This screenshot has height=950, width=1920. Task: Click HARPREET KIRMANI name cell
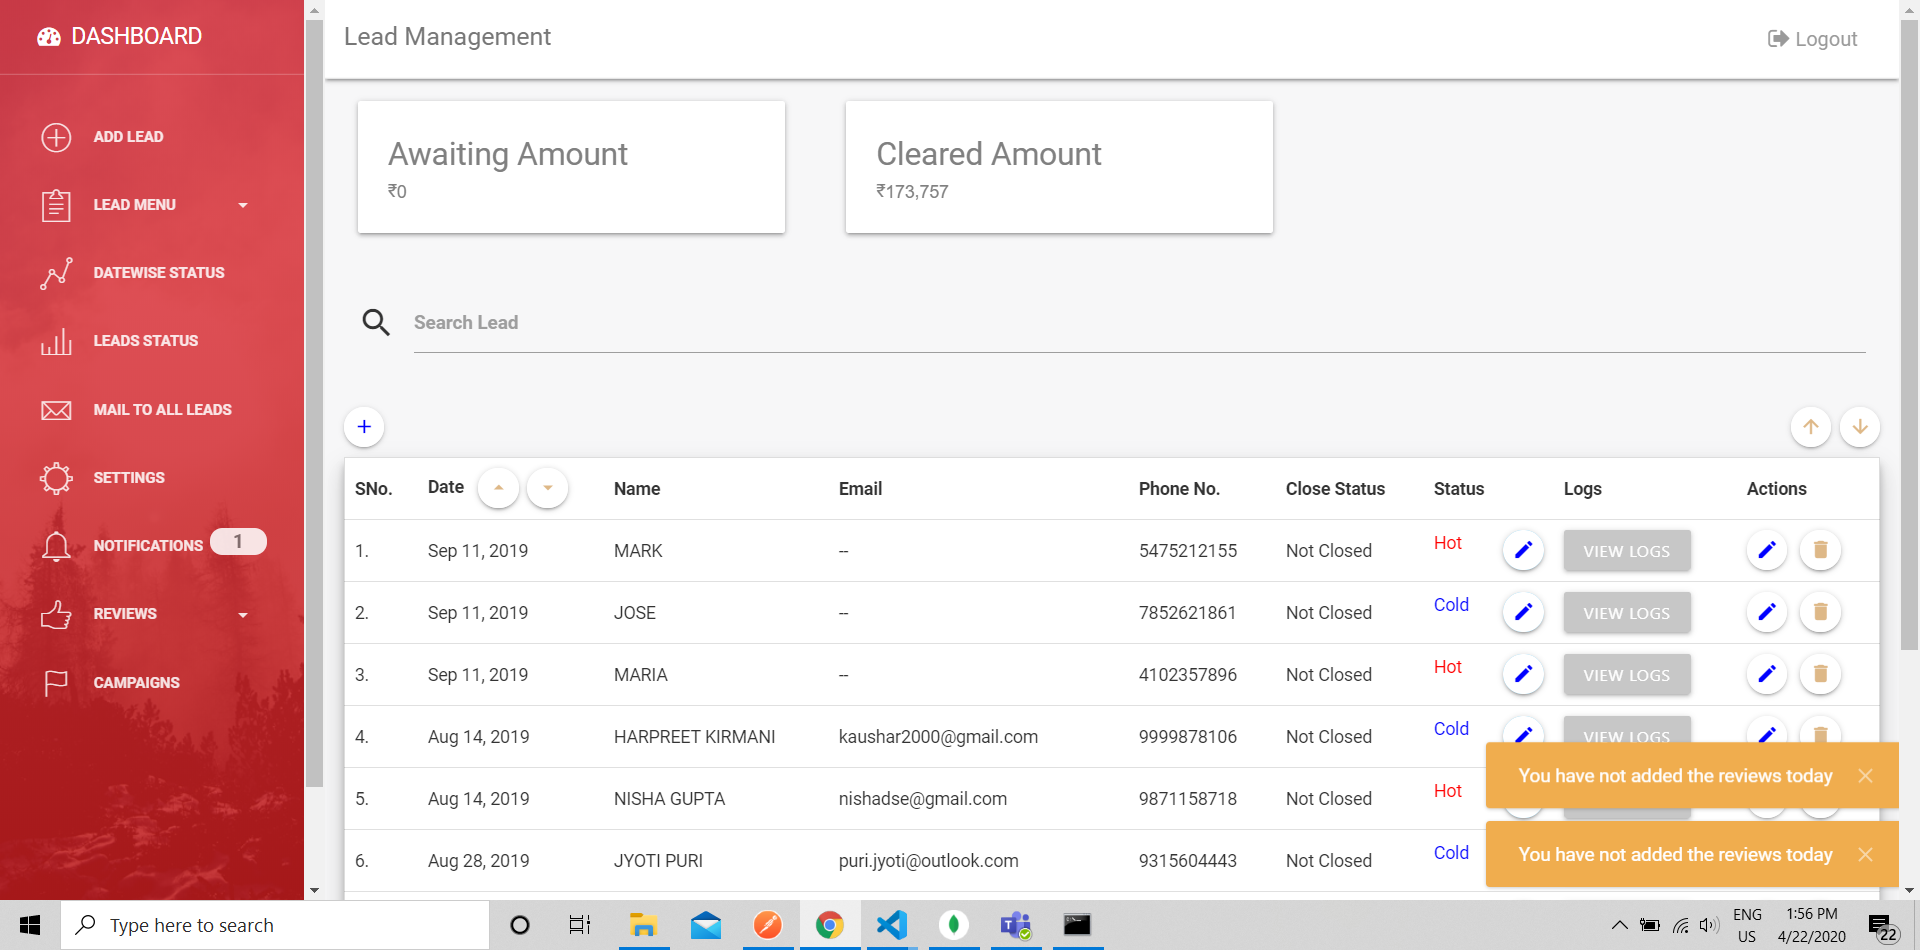(694, 737)
